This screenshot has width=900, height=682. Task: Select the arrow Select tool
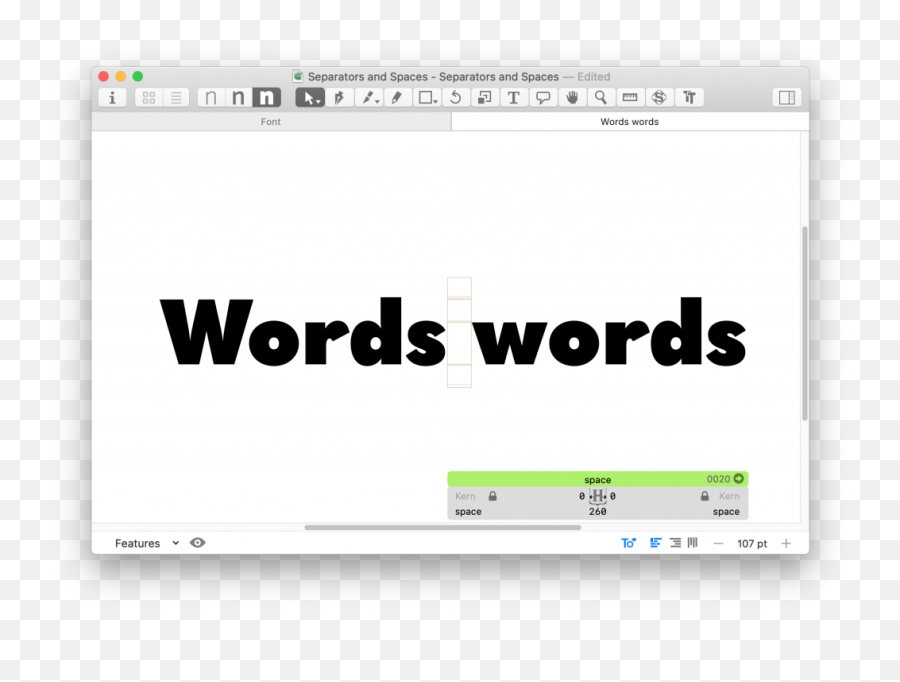pos(310,98)
